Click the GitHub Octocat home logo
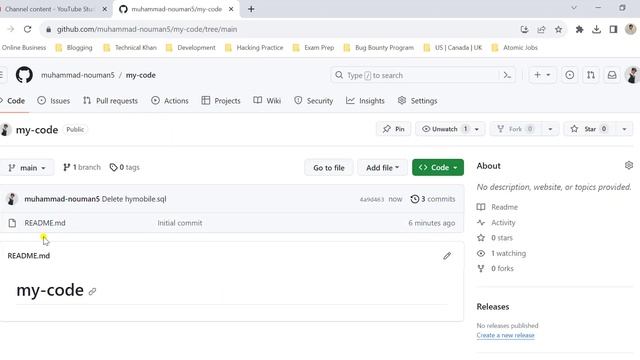Screen dimensions: 640x360 (24, 75)
